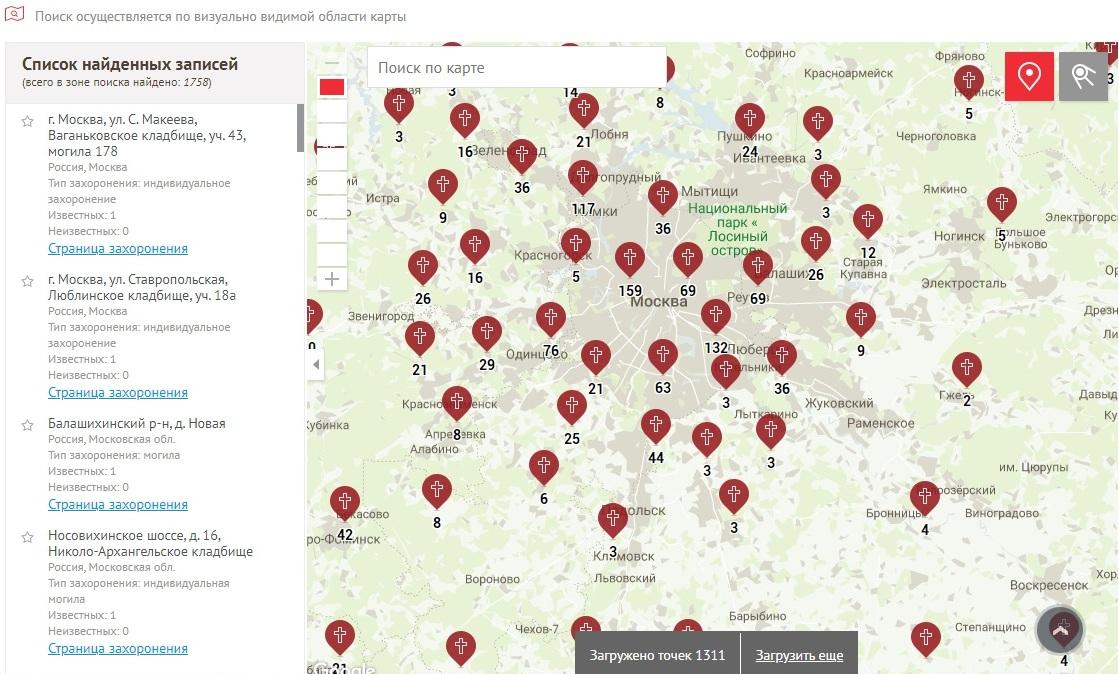
Task: Open the marker labeled 36 at Зеленоград
Action: click(522, 156)
